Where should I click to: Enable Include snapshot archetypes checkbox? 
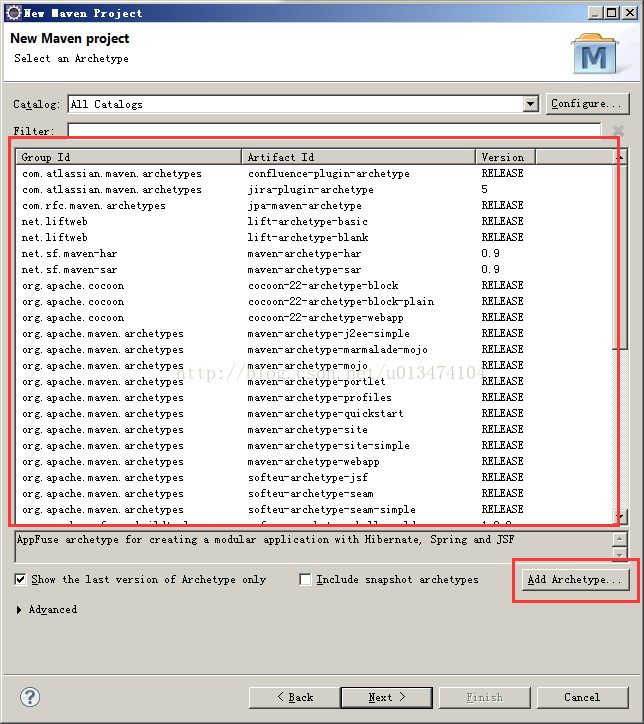click(x=305, y=579)
